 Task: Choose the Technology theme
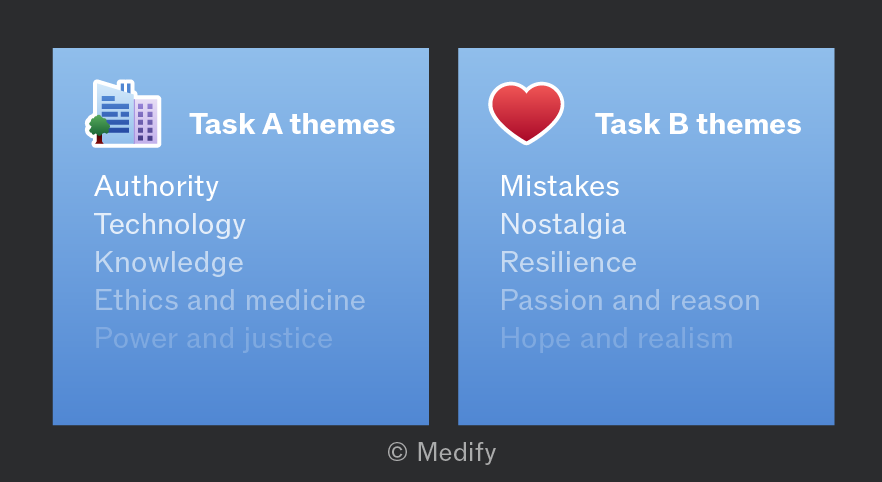pyautogui.click(x=170, y=224)
